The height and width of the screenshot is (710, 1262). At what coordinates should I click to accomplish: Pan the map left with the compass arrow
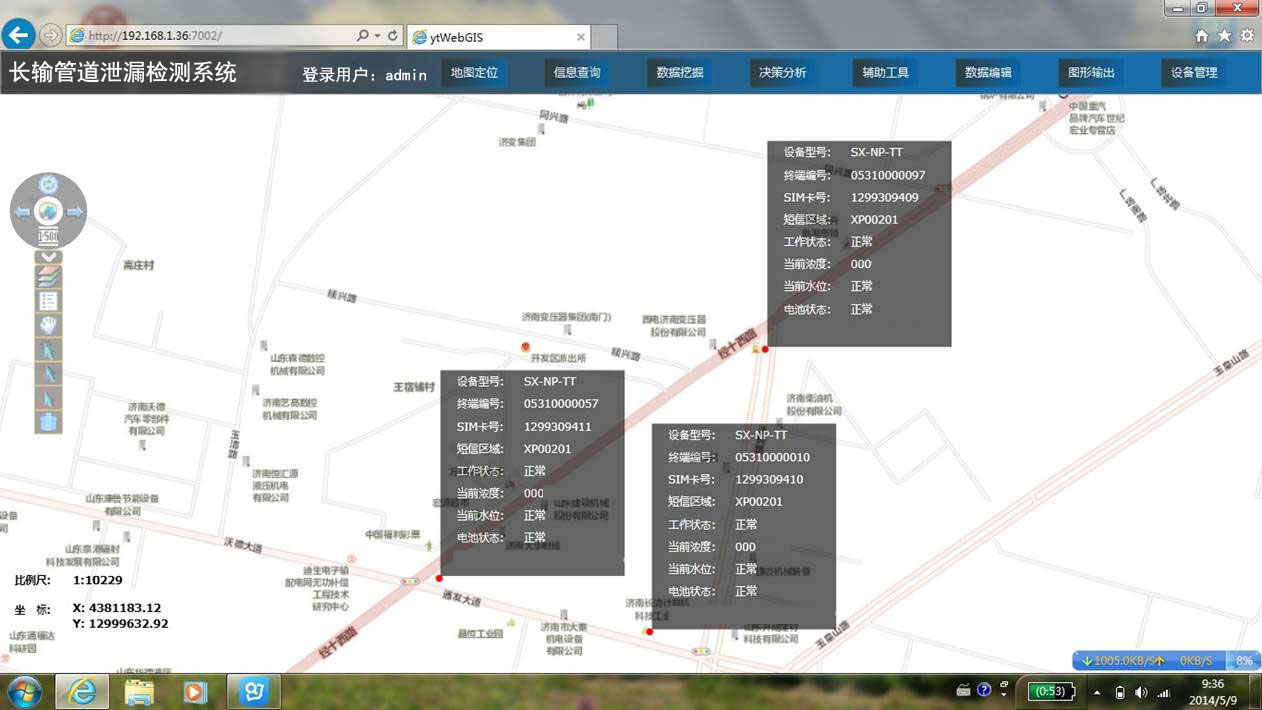click(x=23, y=212)
